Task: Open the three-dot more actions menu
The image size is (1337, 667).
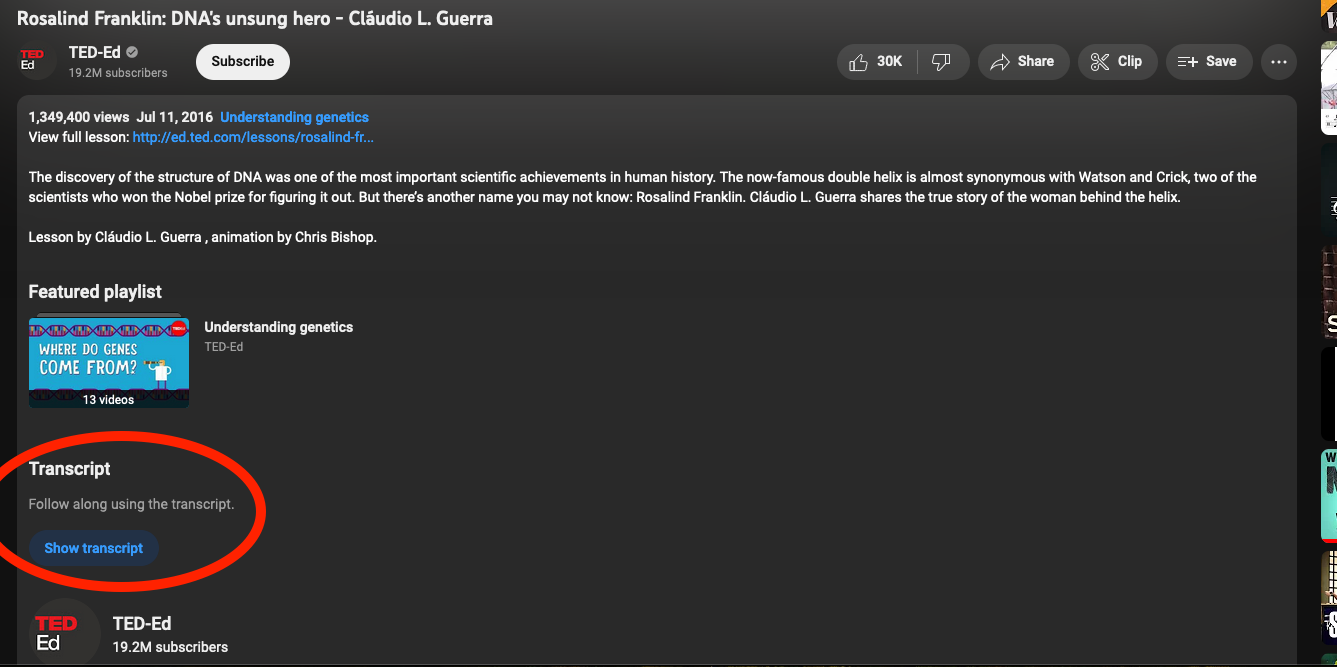Action: click(x=1278, y=62)
